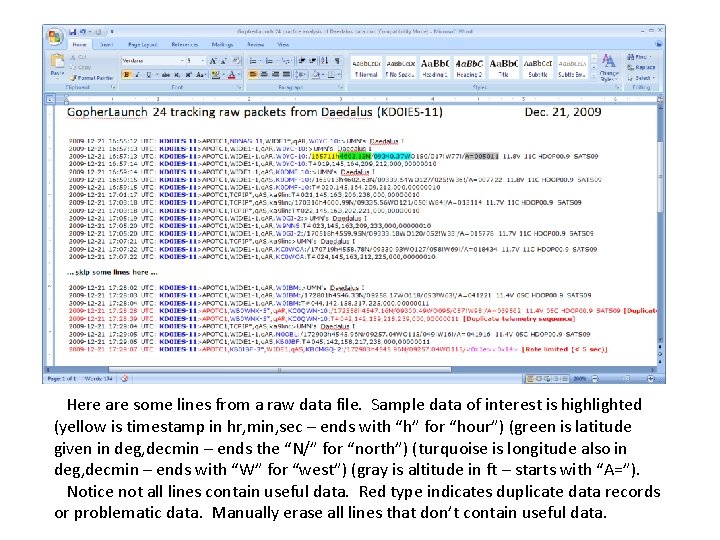
Task: Expand the styles gallery More arrow
Action: tap(594, 77)
